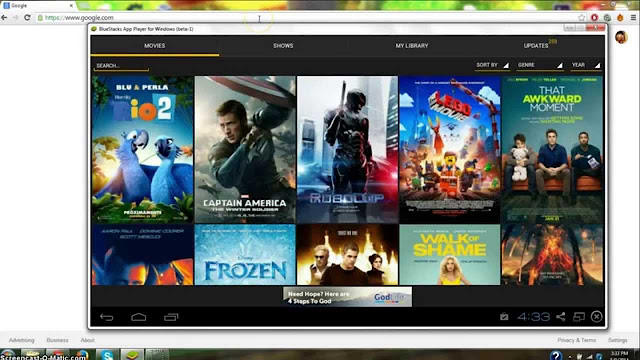The height and width of the screenshot is (360, 640).
Task: Click the Chrome back arrow
Action: coord(4,18)
